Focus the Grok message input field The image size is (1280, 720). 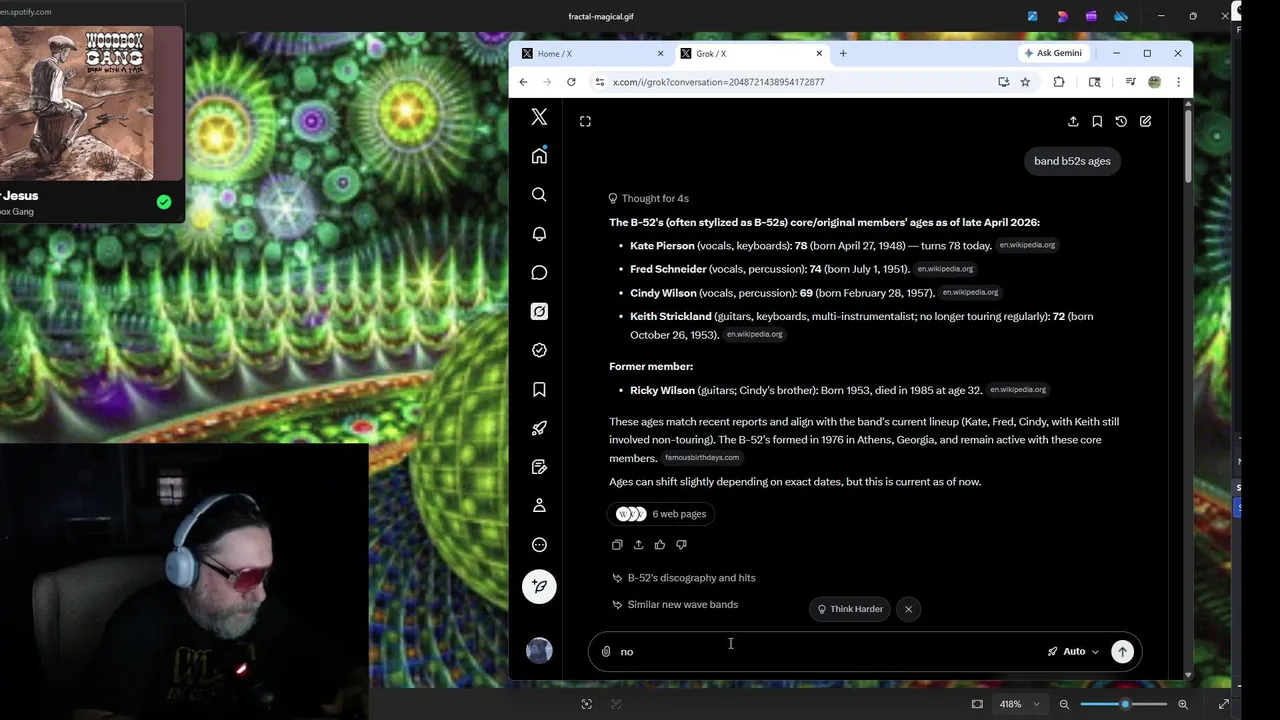[x=830, y=651]
